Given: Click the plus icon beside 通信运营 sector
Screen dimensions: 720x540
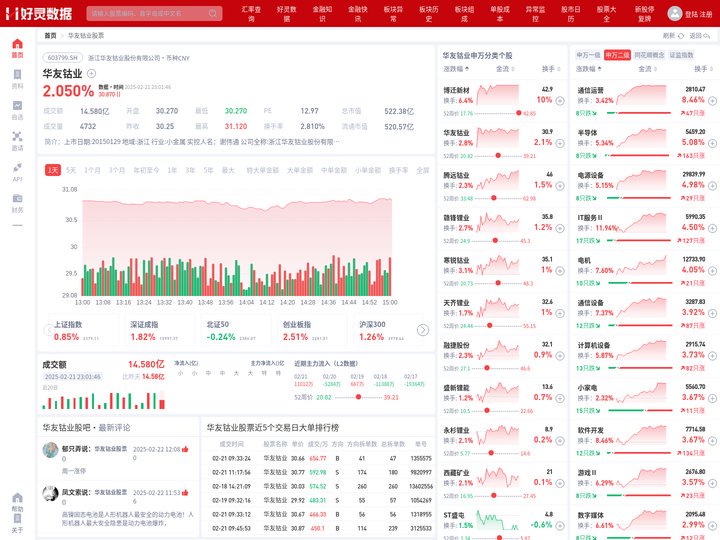Looking at the screenshot, I should (x=712, y=101).
